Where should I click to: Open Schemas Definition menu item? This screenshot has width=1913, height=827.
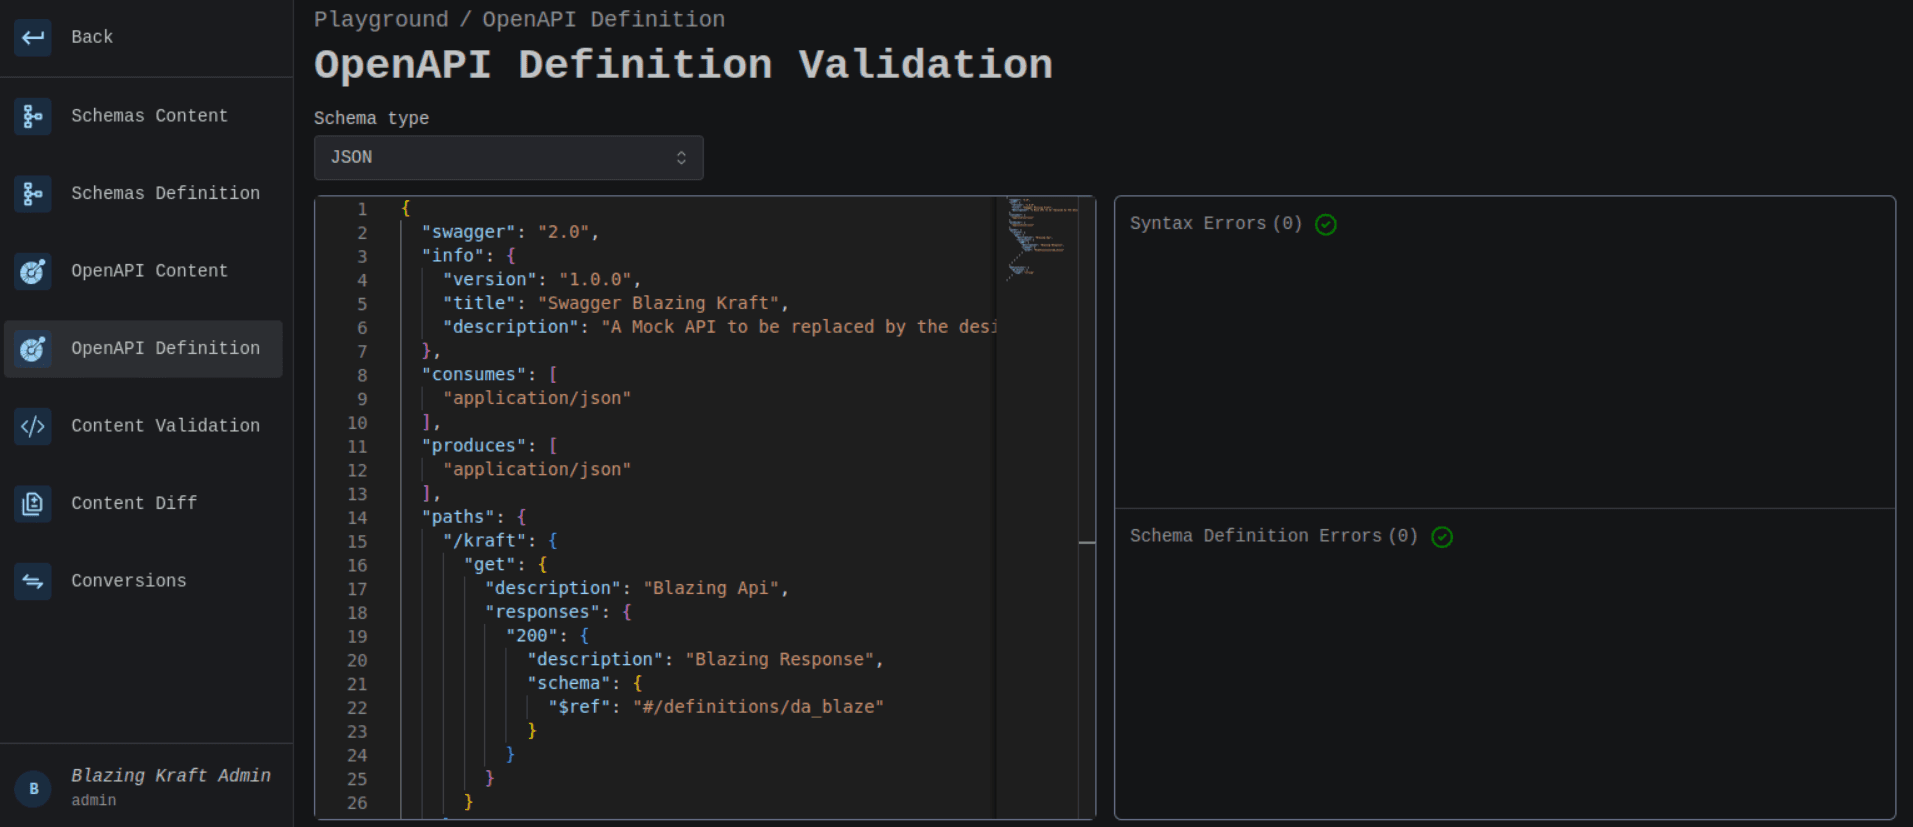tap(143, 193)
